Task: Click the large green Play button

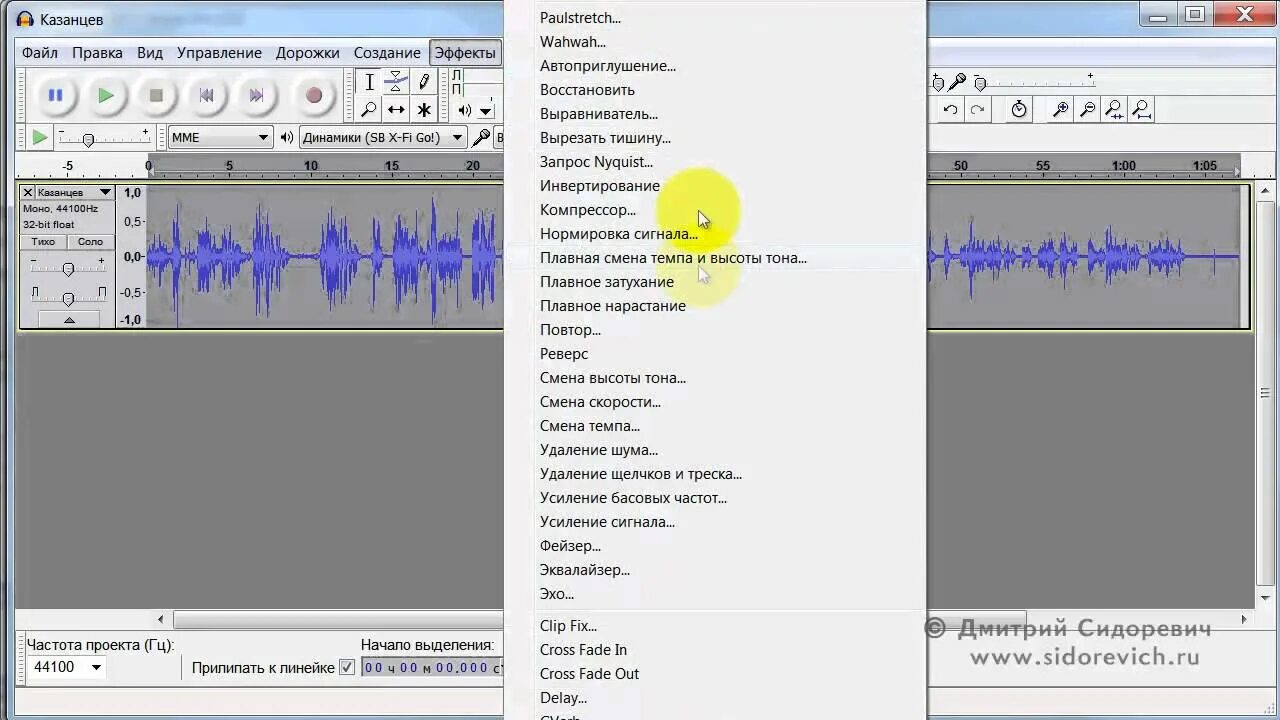Action: pyautogui.click(x=105, y=95)
